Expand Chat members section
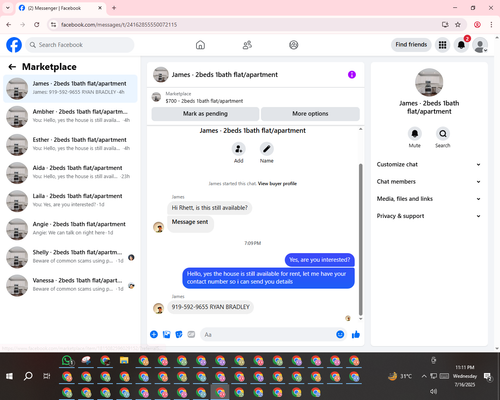 coord(429,182)
